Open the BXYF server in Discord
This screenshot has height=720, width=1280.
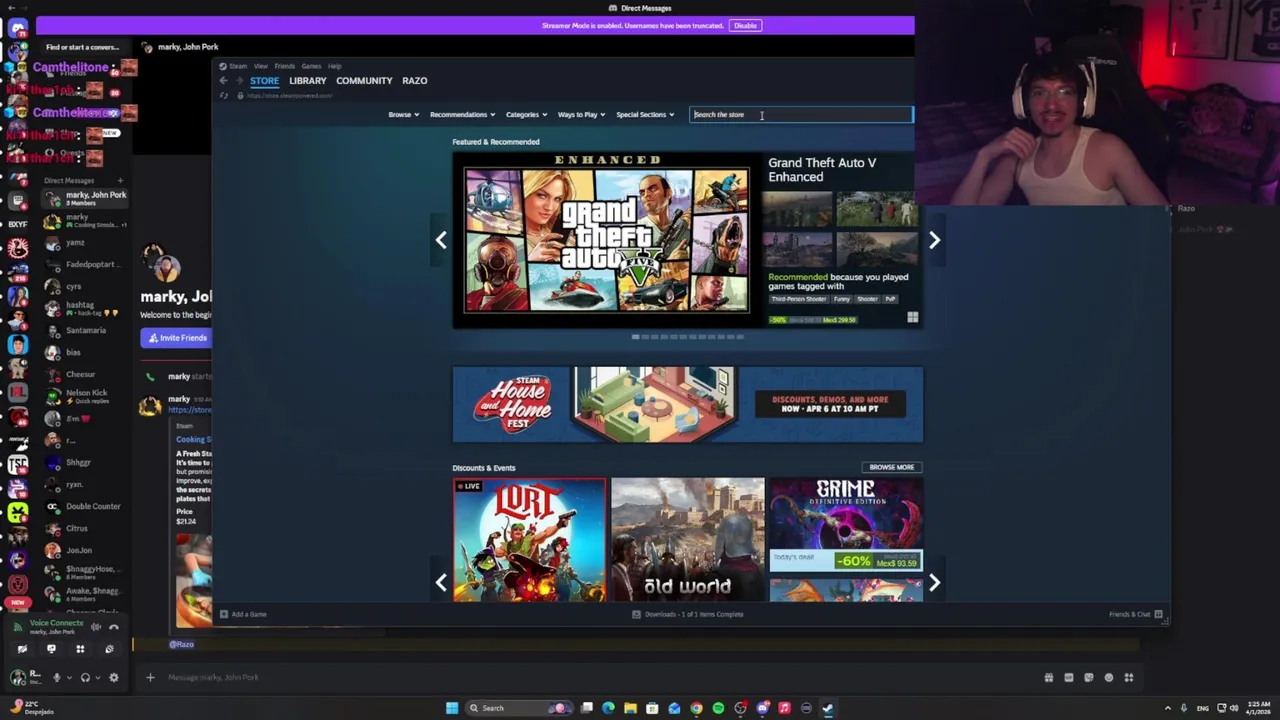click(17, 224)
